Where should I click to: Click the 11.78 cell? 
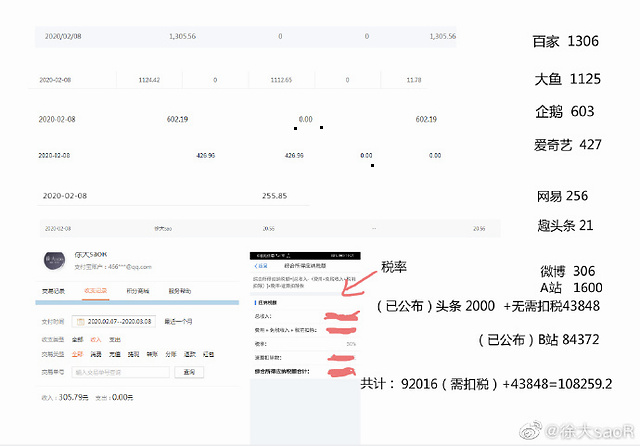click(413, 80)
